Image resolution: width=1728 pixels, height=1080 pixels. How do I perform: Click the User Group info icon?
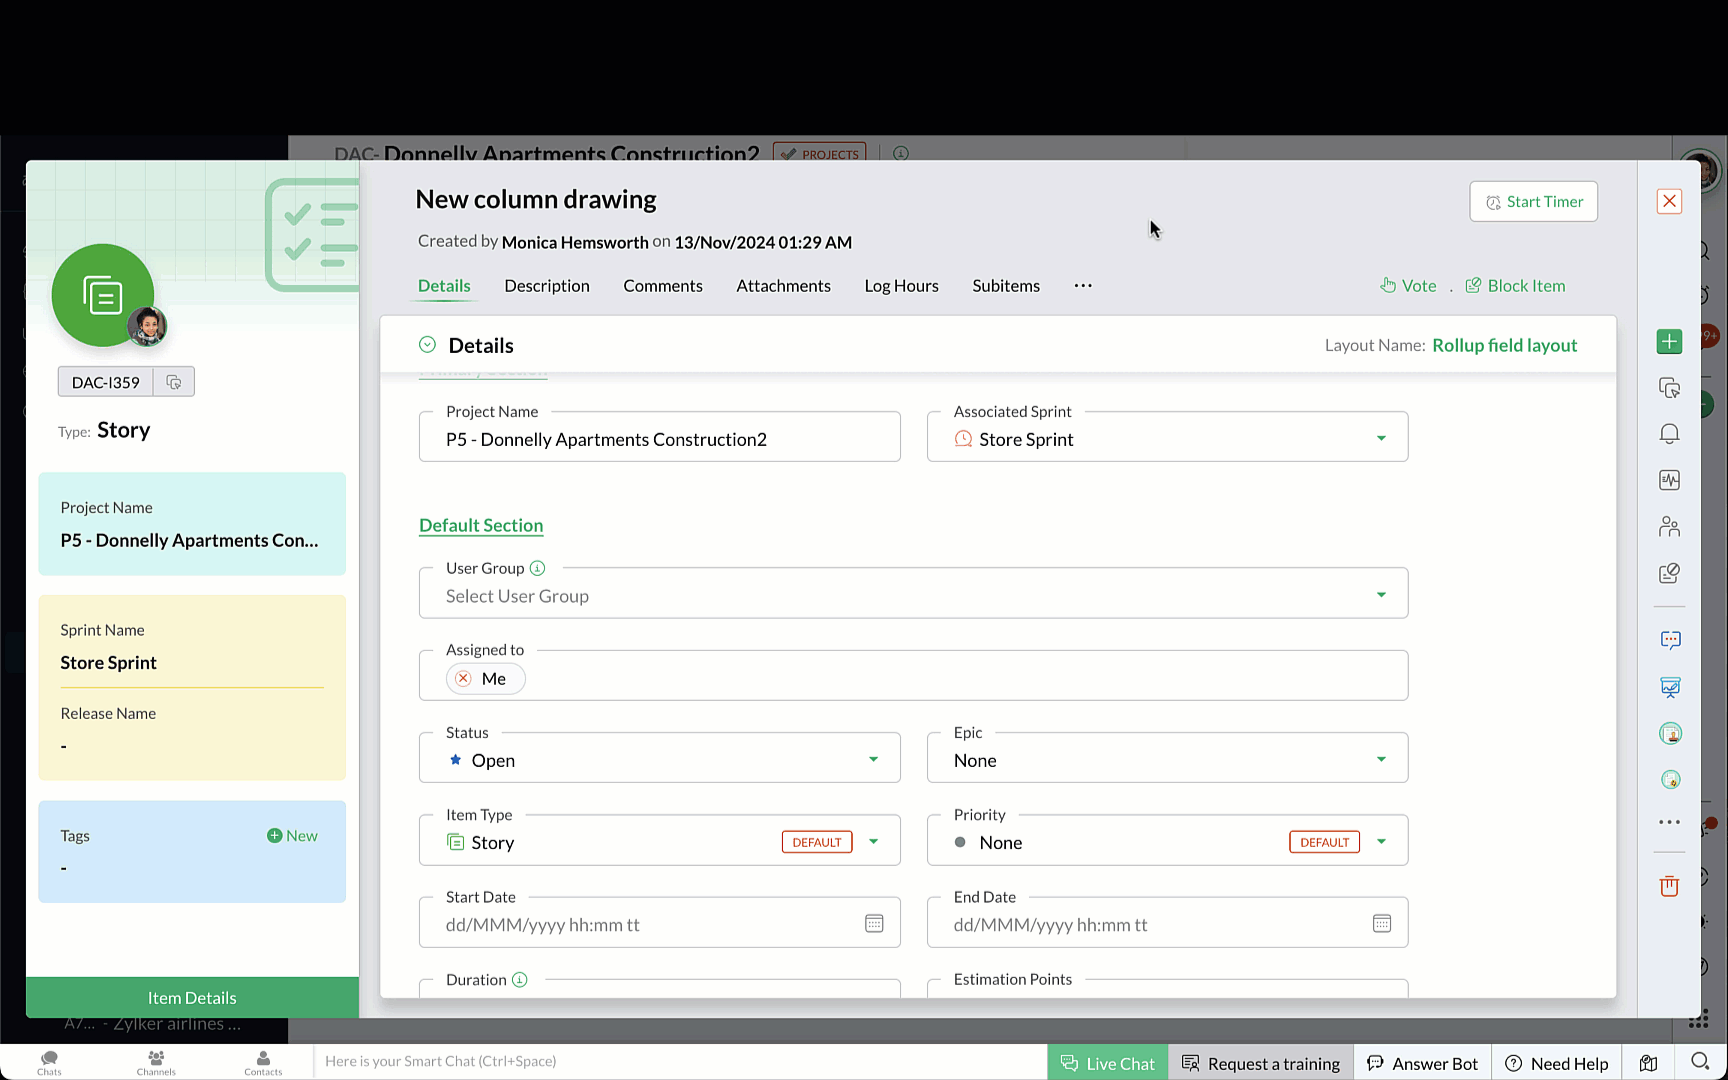click(538, 568)
